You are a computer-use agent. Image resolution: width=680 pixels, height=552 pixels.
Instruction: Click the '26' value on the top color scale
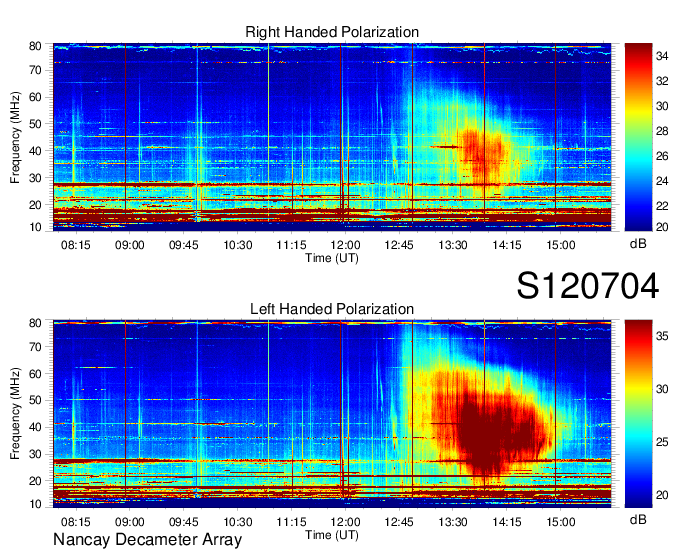[662, 156]
